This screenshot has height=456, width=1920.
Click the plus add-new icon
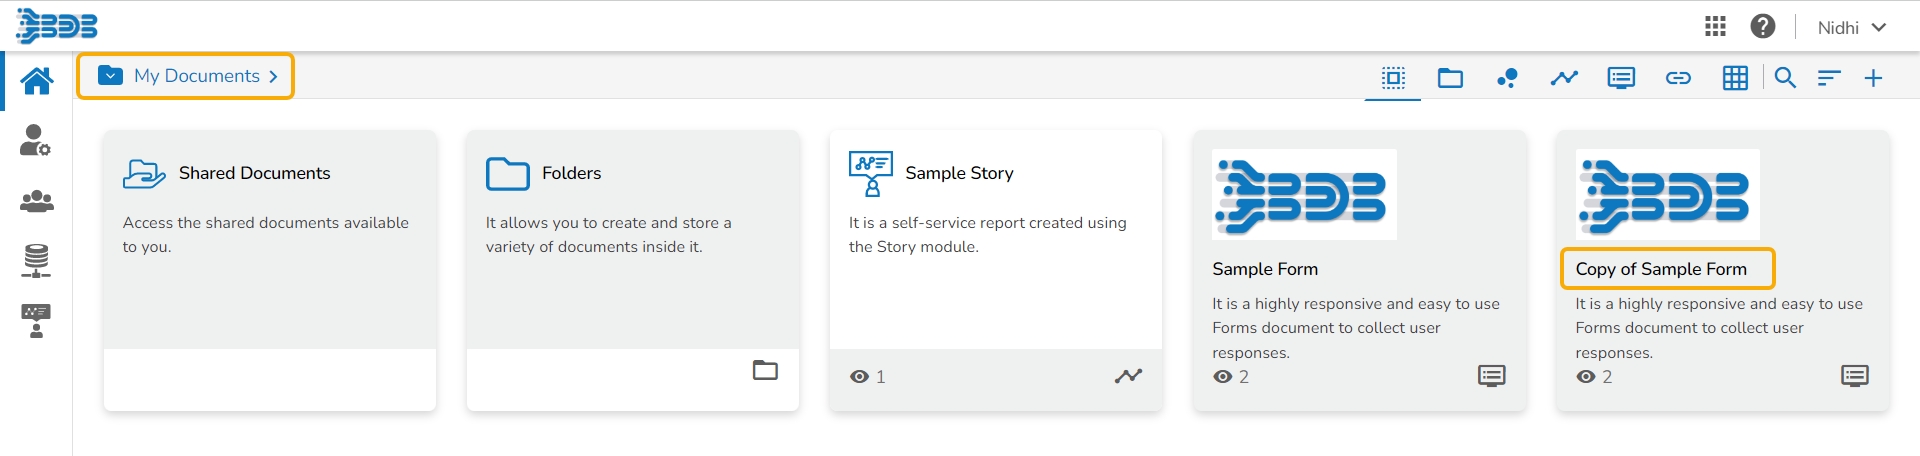(1873, 78)
